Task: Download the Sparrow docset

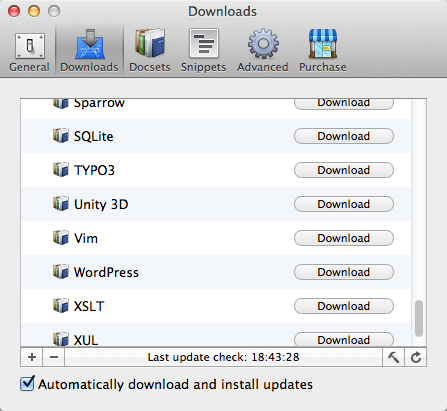Action: click(344, 104)
